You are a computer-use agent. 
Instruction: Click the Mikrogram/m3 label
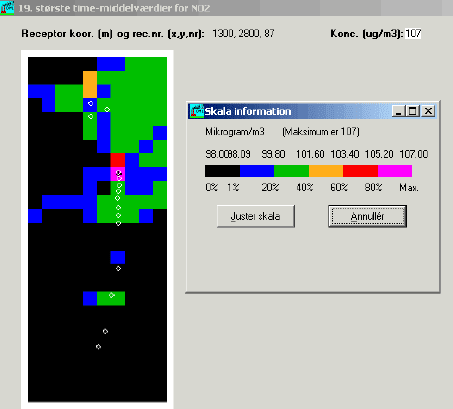click(235, 132)
